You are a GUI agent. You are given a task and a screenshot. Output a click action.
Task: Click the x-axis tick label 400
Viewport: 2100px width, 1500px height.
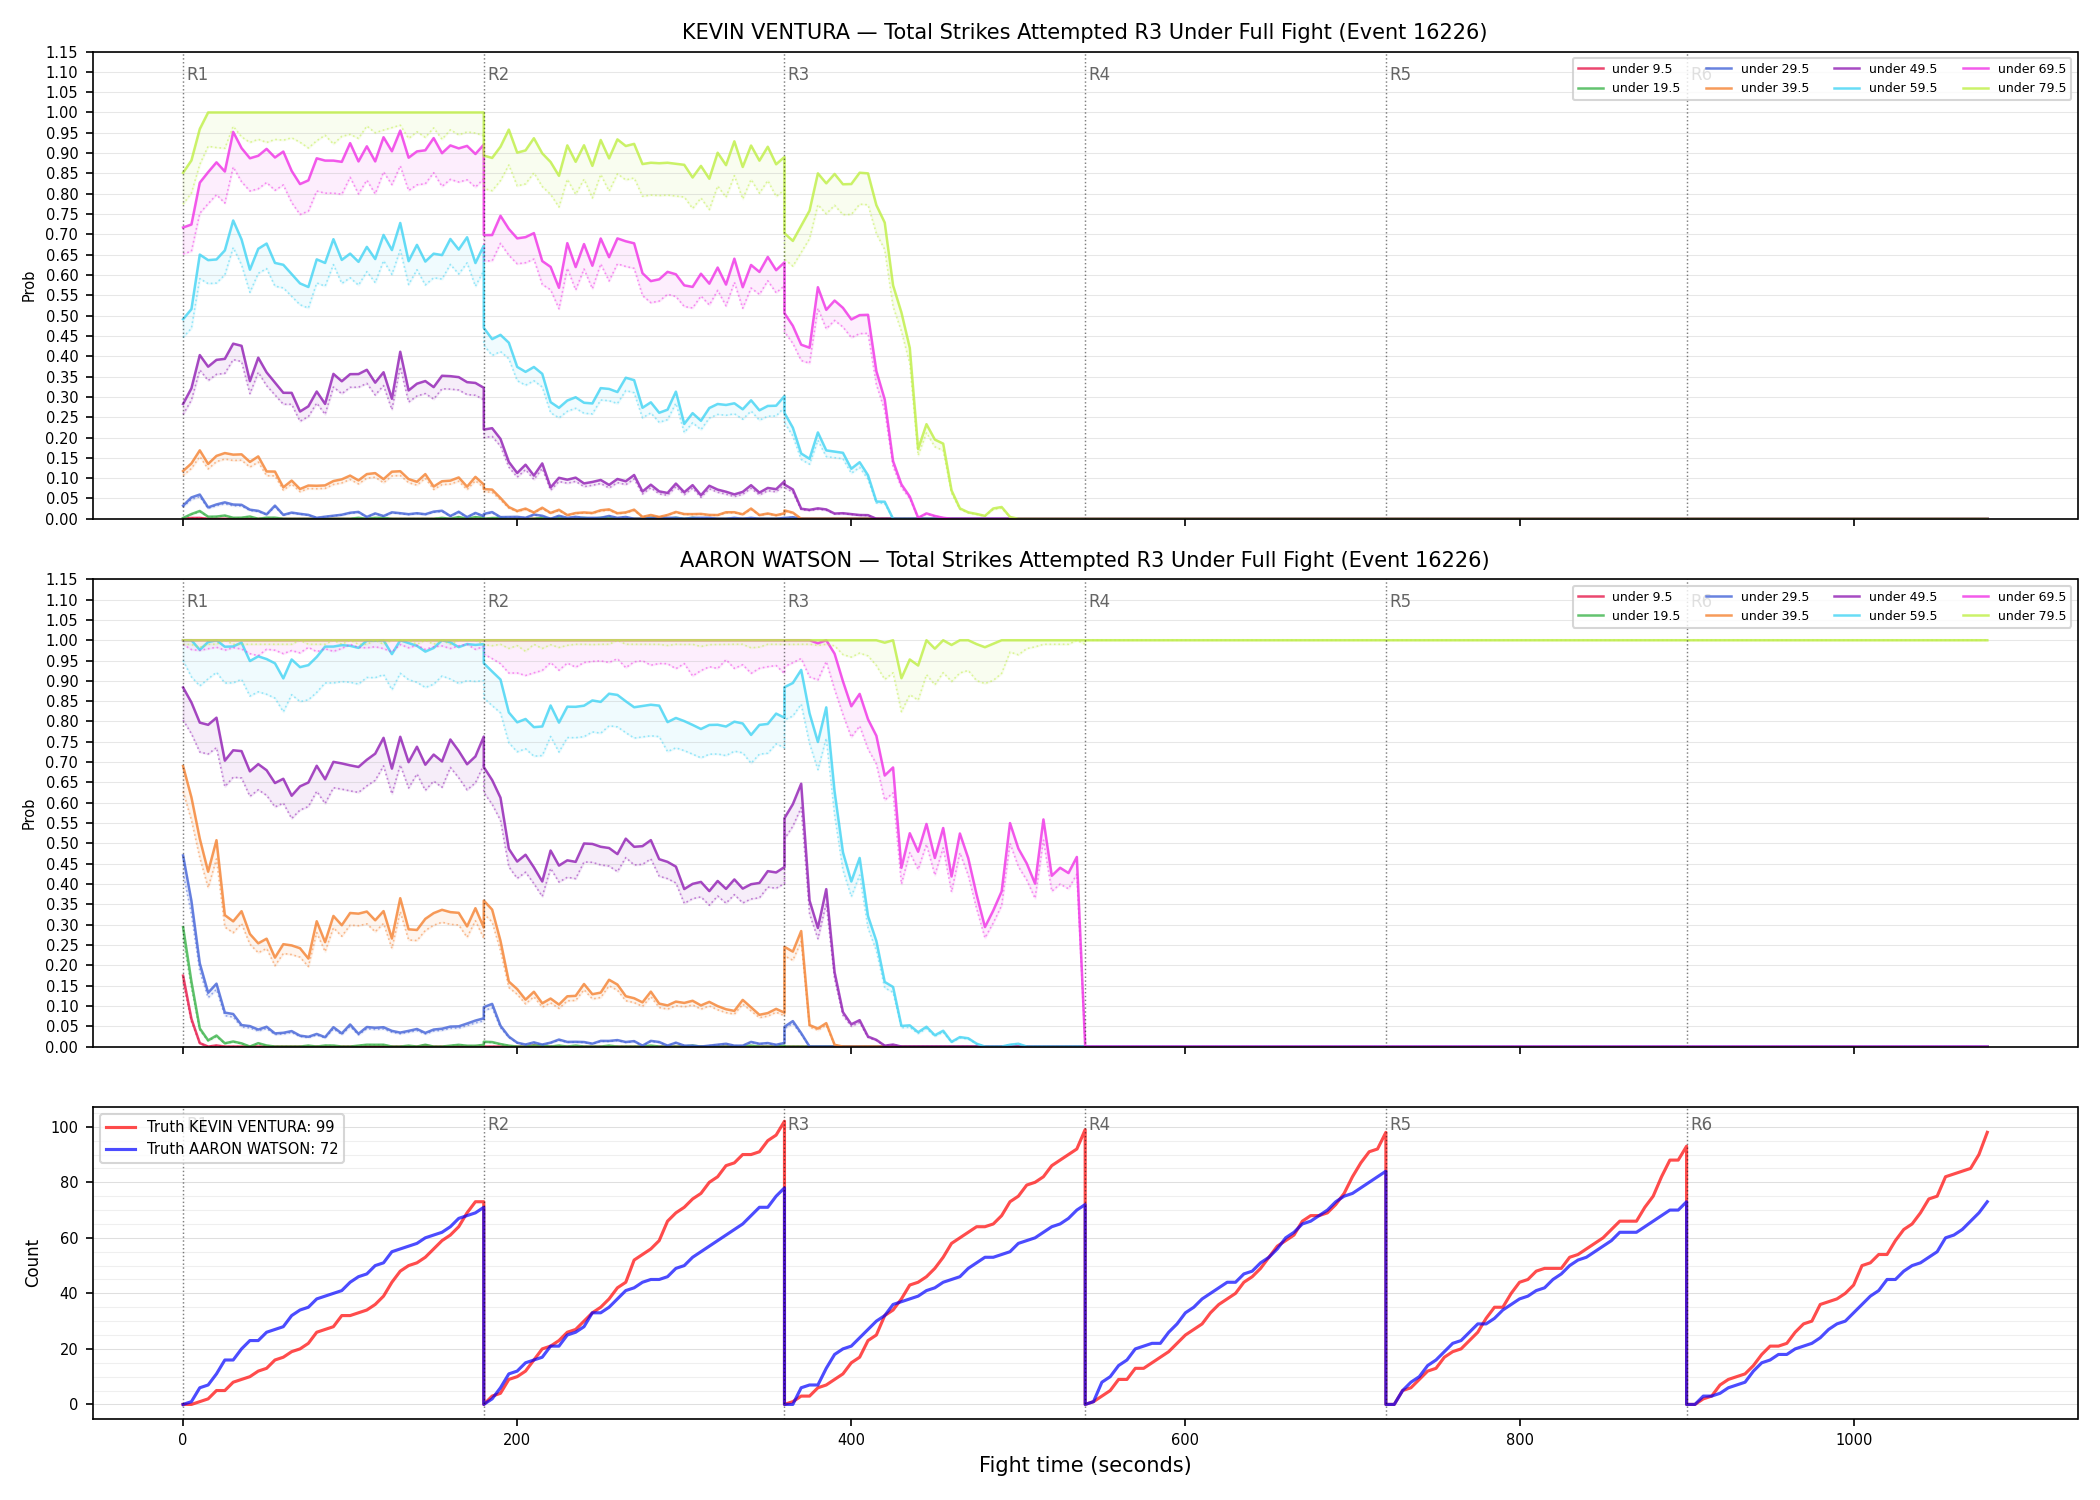click(x=851, y=1439)
